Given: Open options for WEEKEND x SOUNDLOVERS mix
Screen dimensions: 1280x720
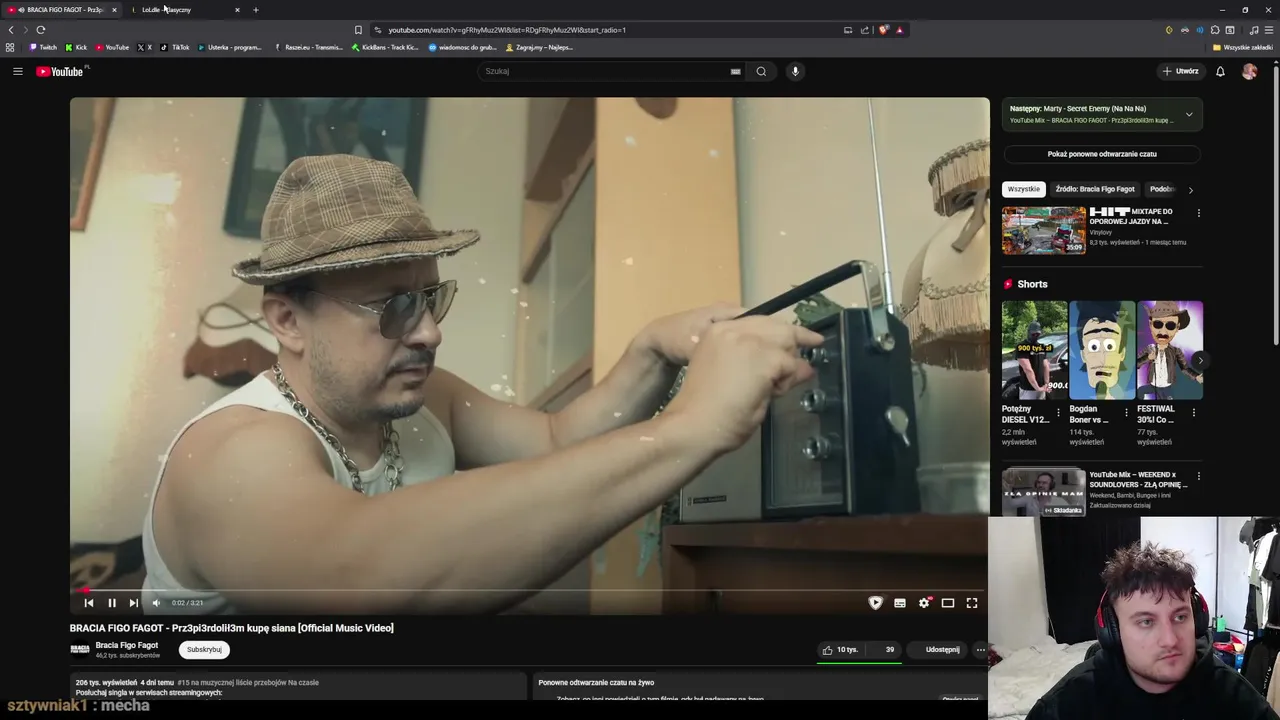Looking at the screenshot, I should (1198, 476).
